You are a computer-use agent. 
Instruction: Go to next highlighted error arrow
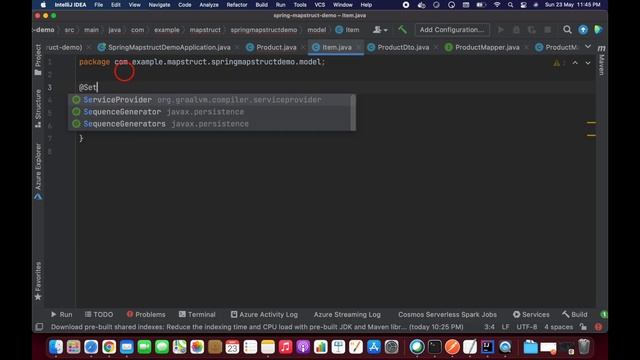click(588, 63)
